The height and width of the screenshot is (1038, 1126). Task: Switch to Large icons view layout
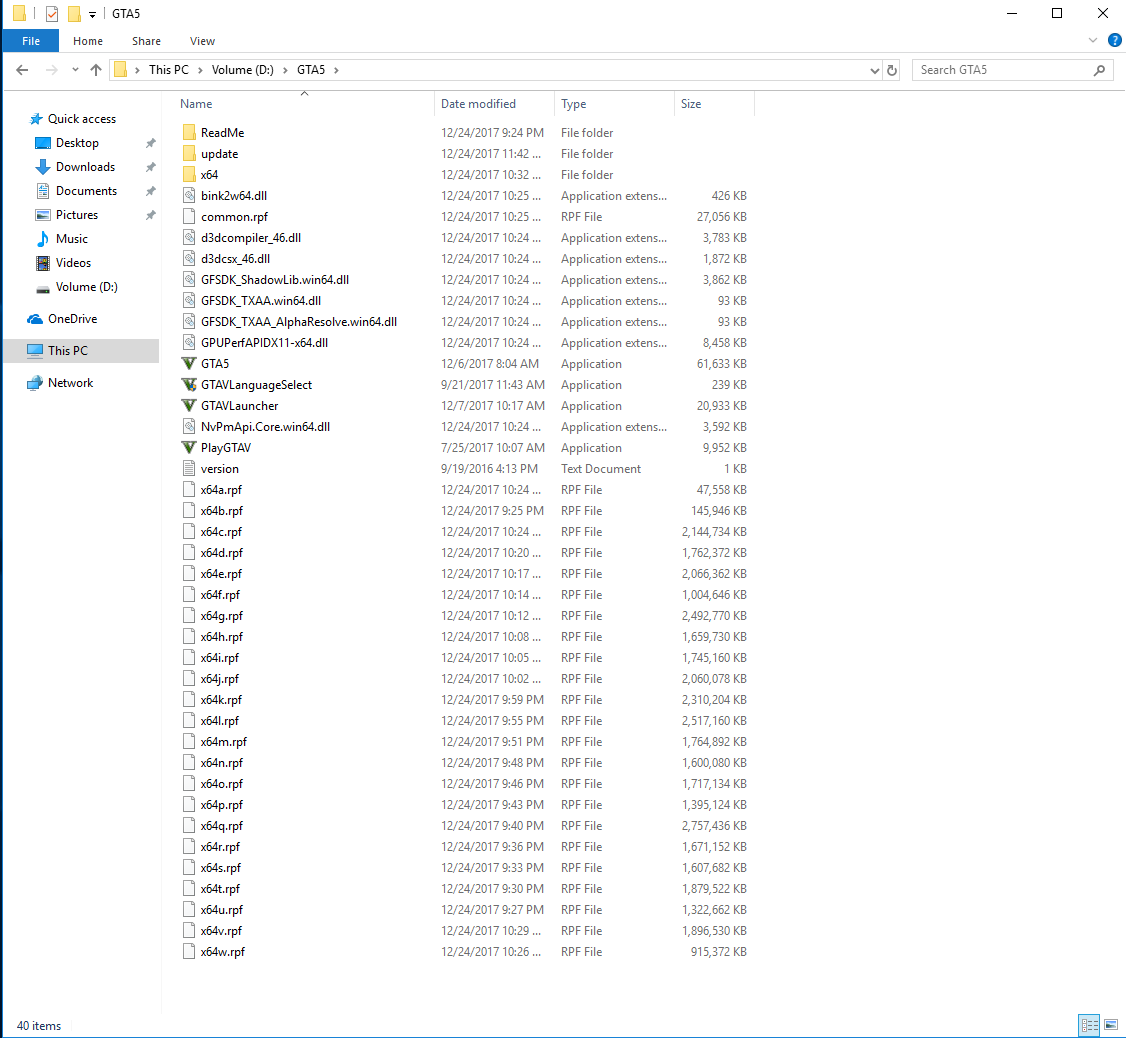1111,1025
